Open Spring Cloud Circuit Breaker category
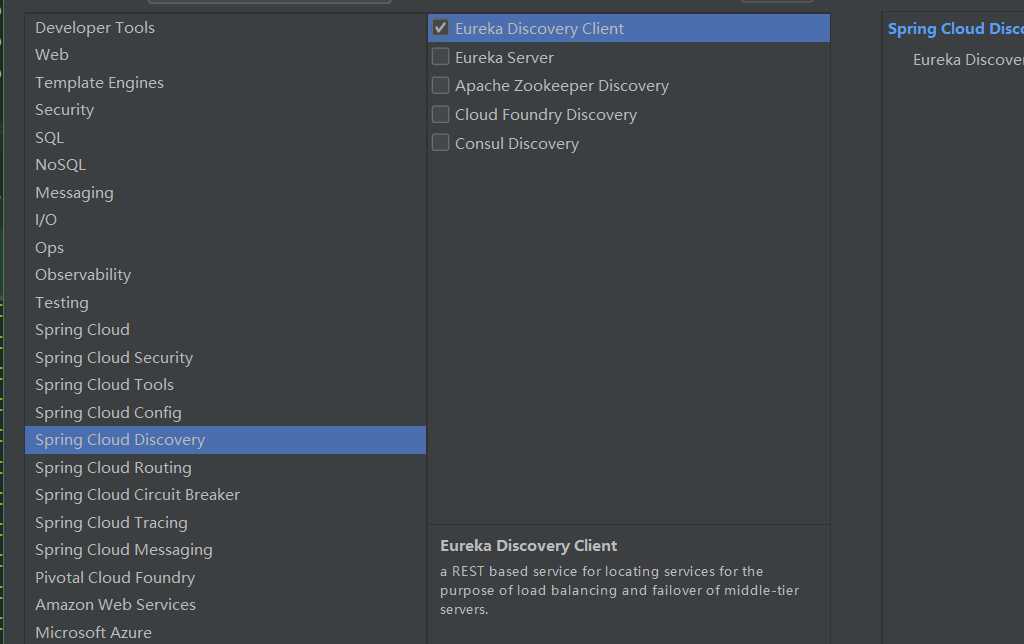Viewport: 1024px width, 644px height. point(225,495)
